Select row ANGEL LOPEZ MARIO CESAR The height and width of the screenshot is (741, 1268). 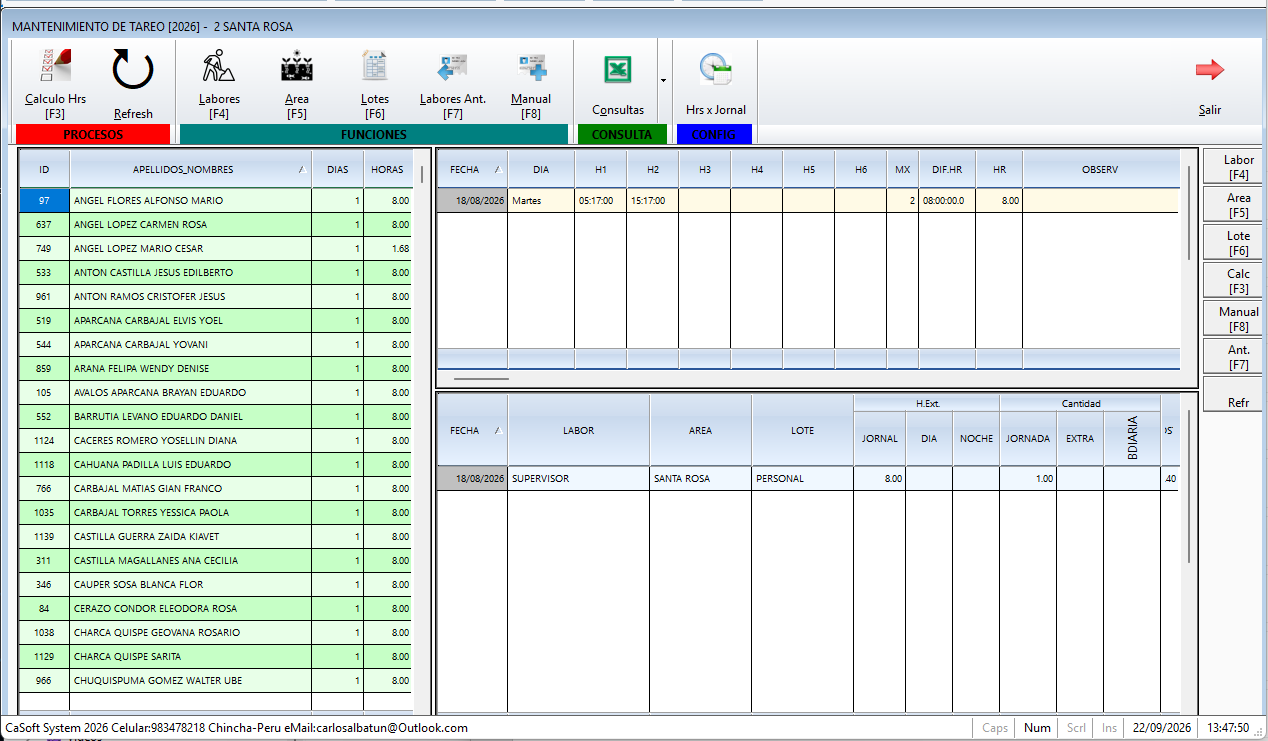point(215,248)
